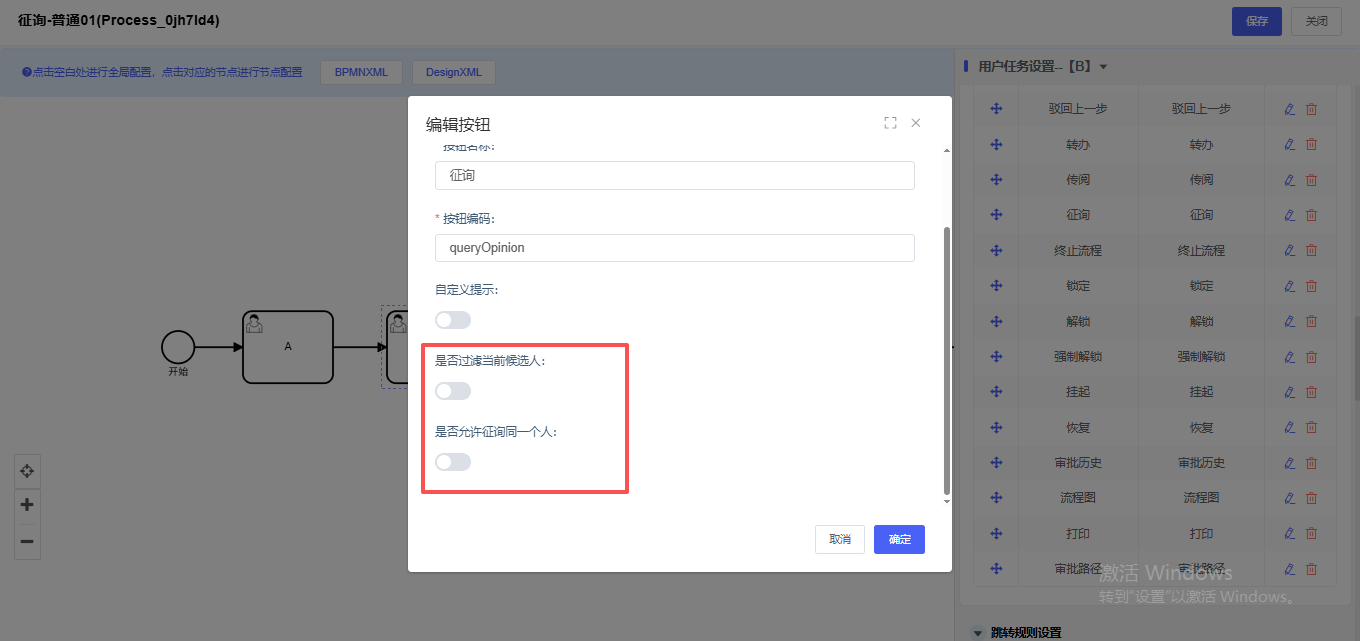Viewport: 1360px width, 641px height.
Task: Expand 用户任务设置 dropdown arrow
Action: [x=1103, y=67]
